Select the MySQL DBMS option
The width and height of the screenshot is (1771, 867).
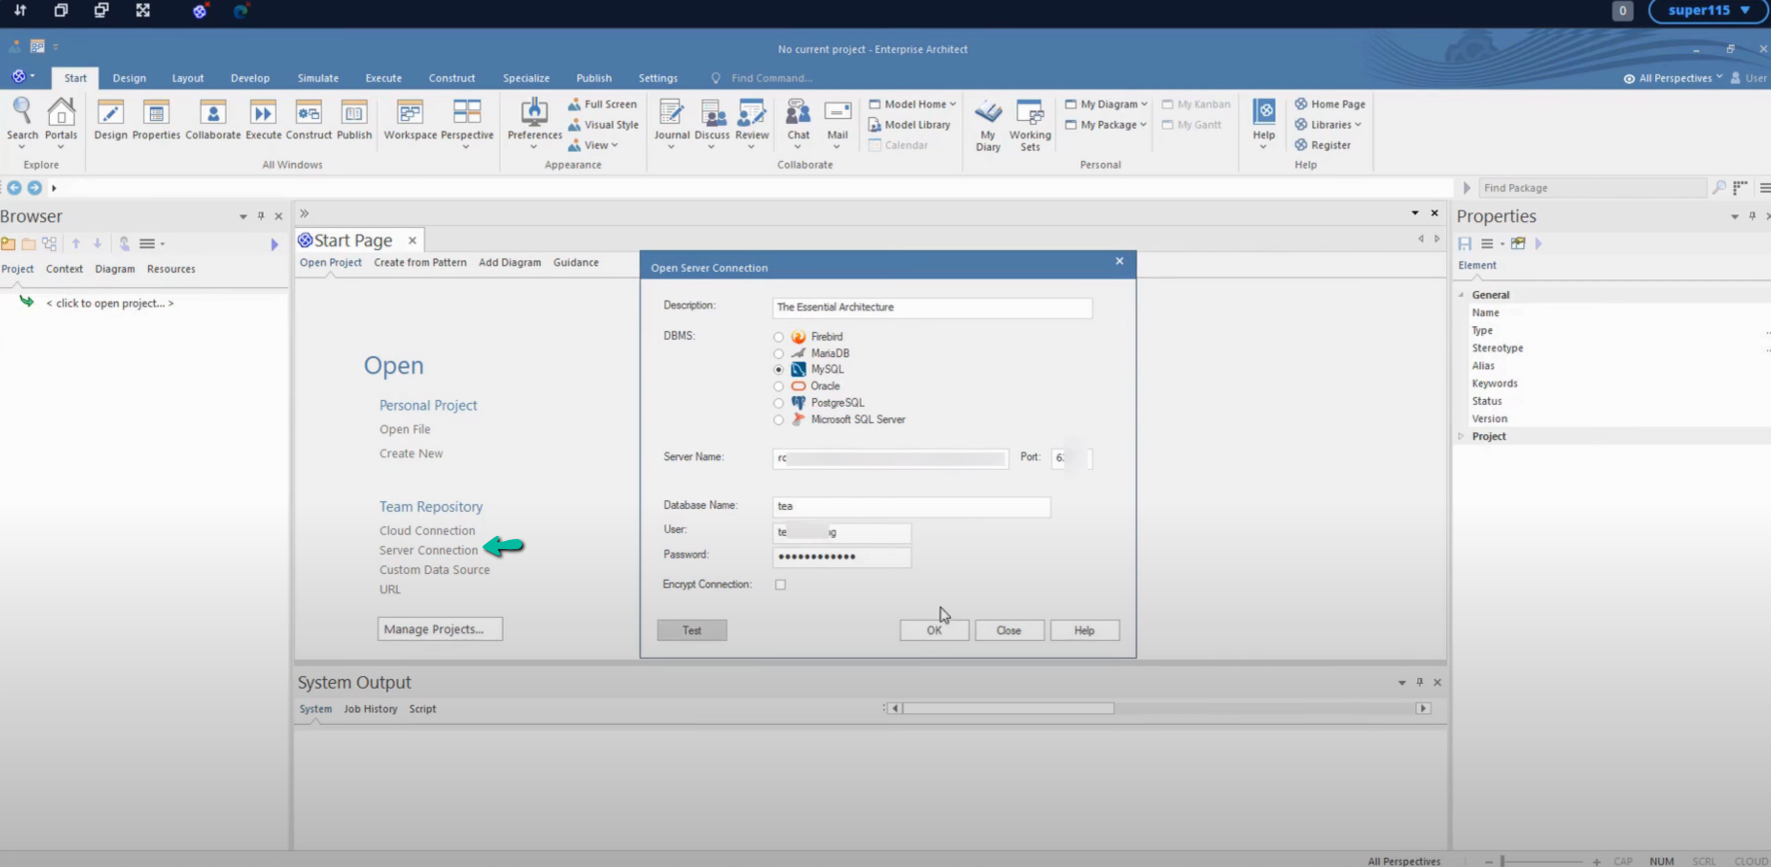tap(778, 370)
